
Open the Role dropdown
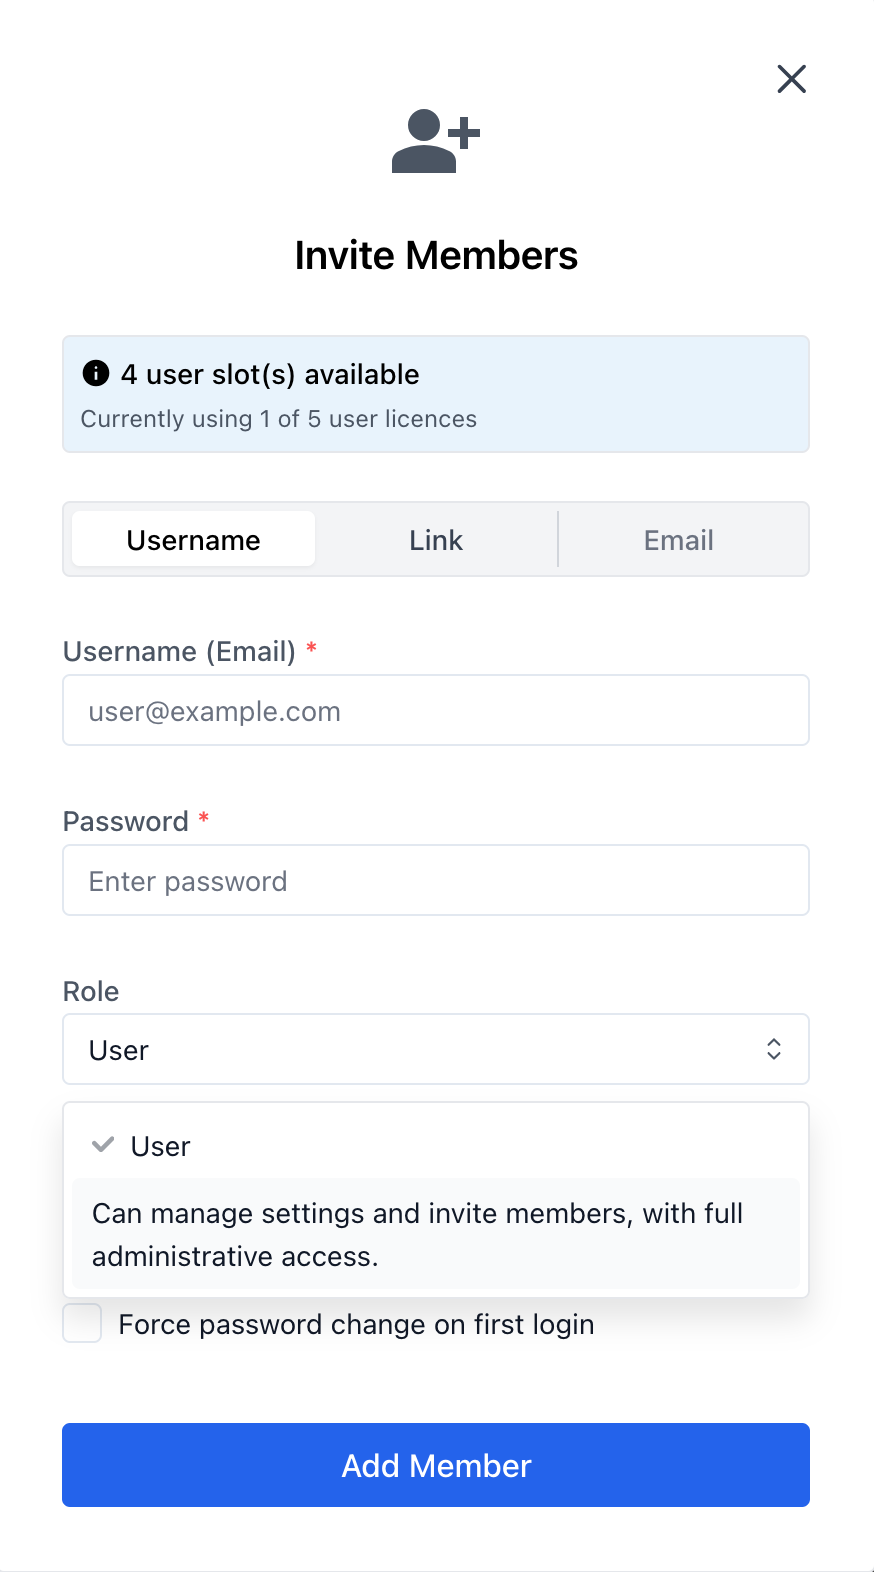[x=435, y=1049]
